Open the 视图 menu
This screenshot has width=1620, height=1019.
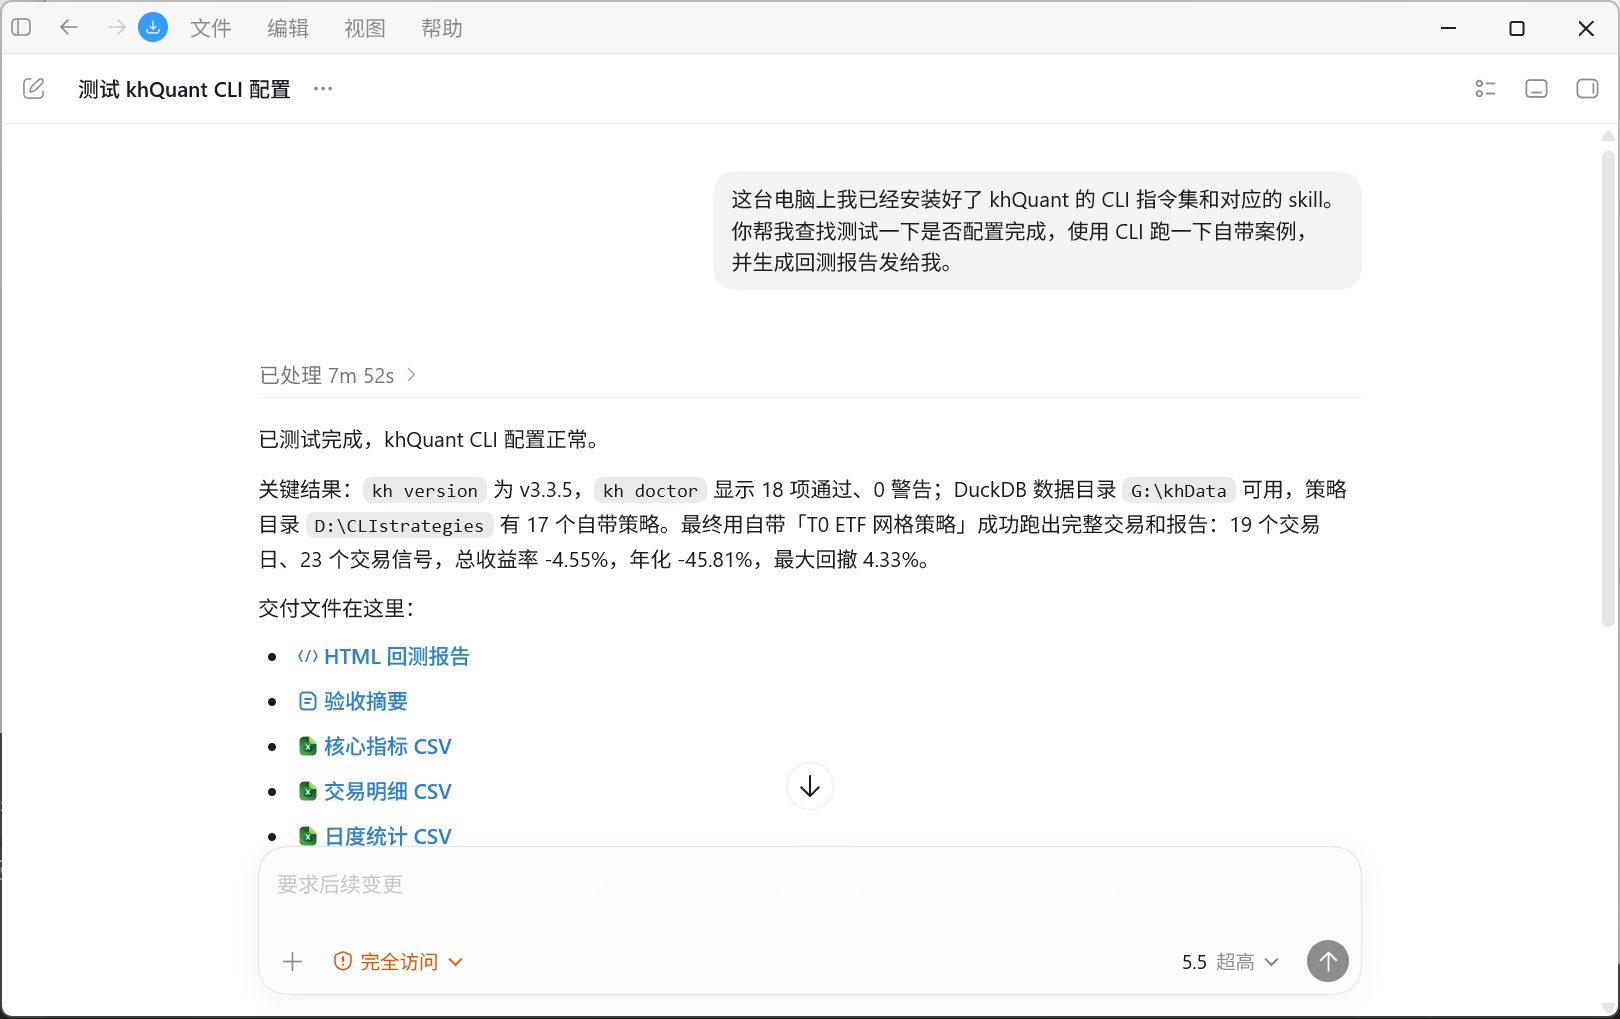[x=365, y=28]
